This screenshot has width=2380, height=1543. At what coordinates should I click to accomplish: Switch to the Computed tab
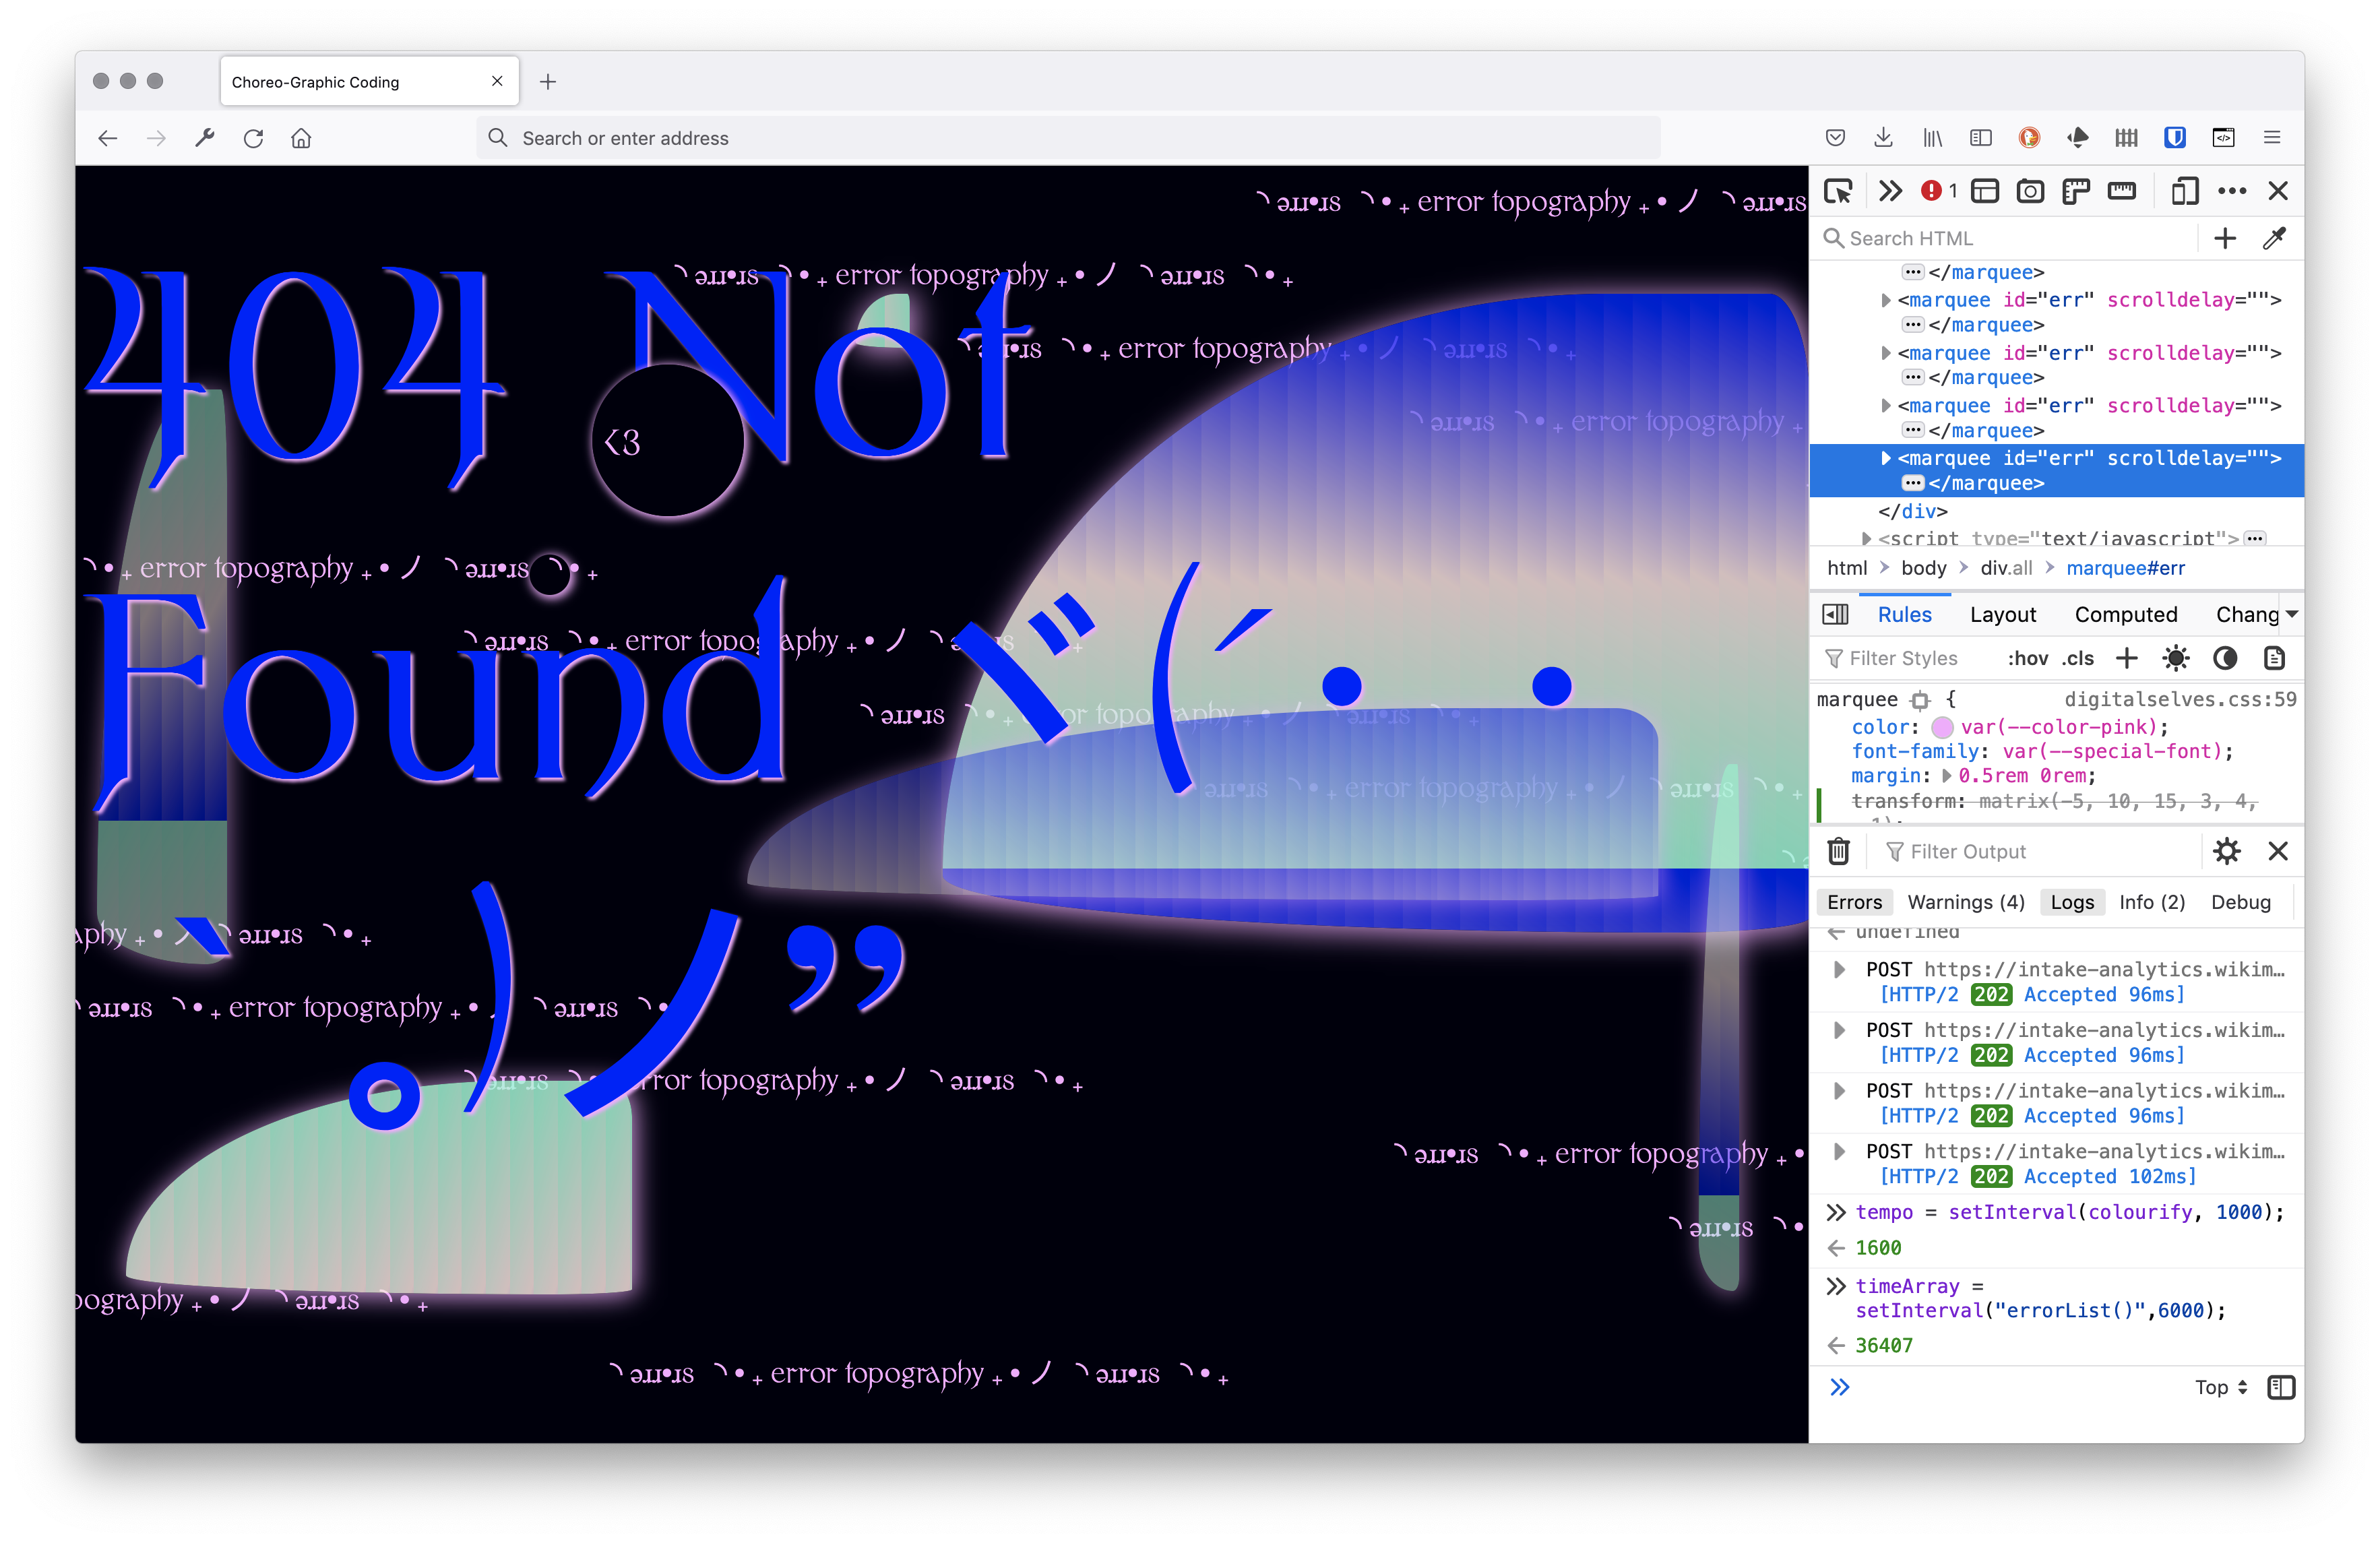[2125, 614]
